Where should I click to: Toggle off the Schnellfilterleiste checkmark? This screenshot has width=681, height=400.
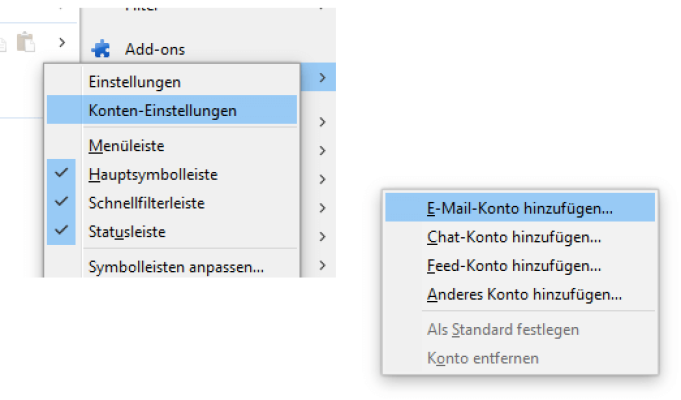coord(62,201)
